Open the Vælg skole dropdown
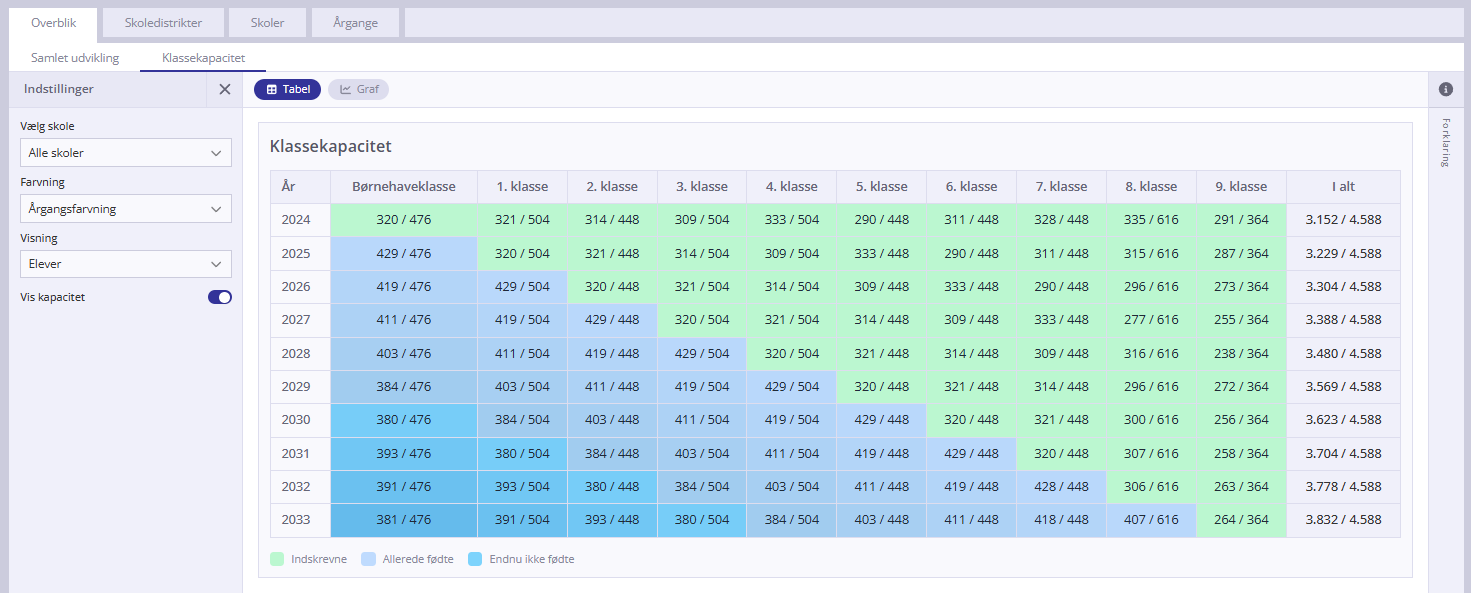1471x593 pixels. click(x=125, y=153)
